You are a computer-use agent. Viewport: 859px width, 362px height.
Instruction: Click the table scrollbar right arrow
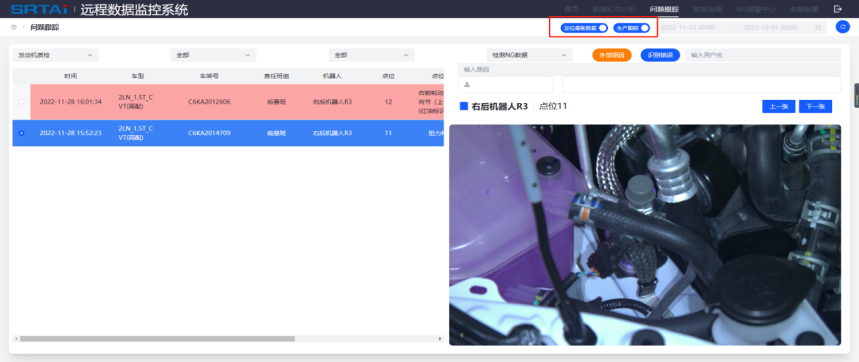coord(440,339)
